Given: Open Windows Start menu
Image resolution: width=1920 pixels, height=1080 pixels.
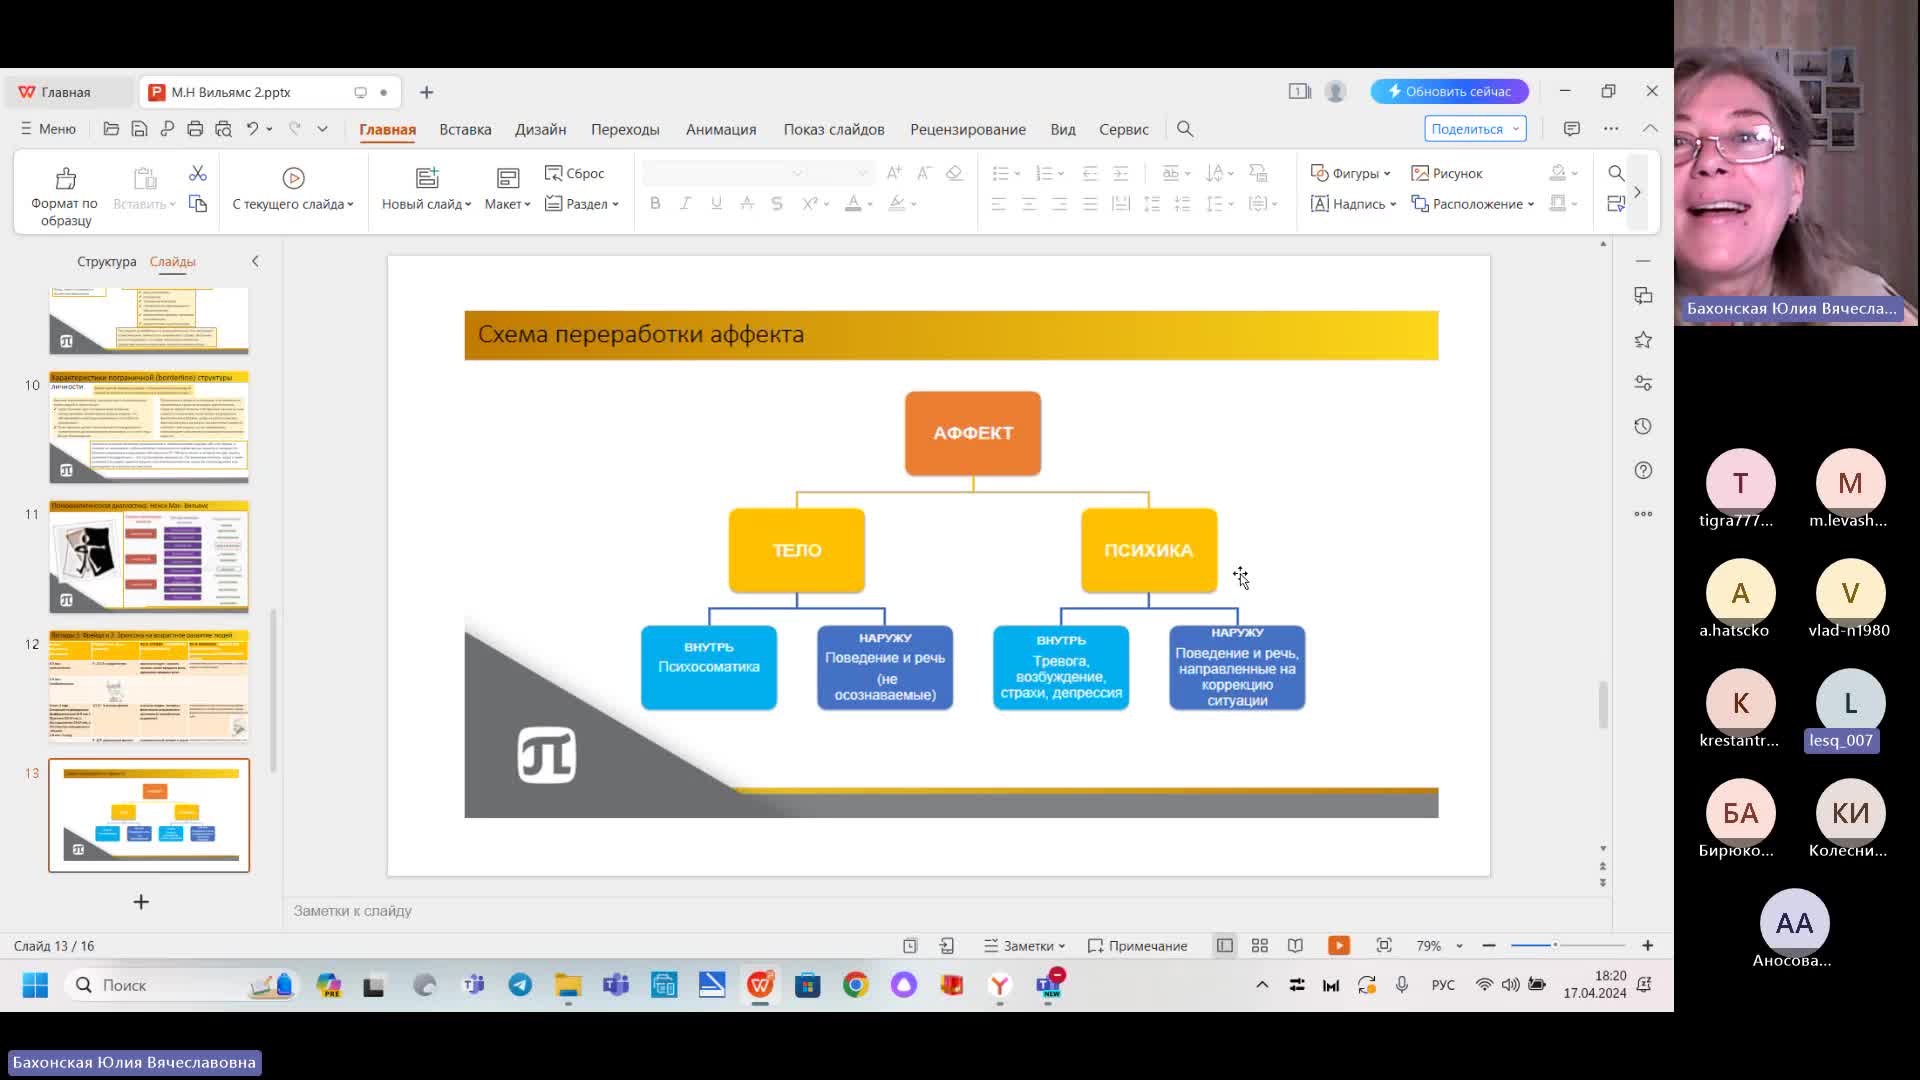Looking at the screenshot, I should tap(35, 986).
